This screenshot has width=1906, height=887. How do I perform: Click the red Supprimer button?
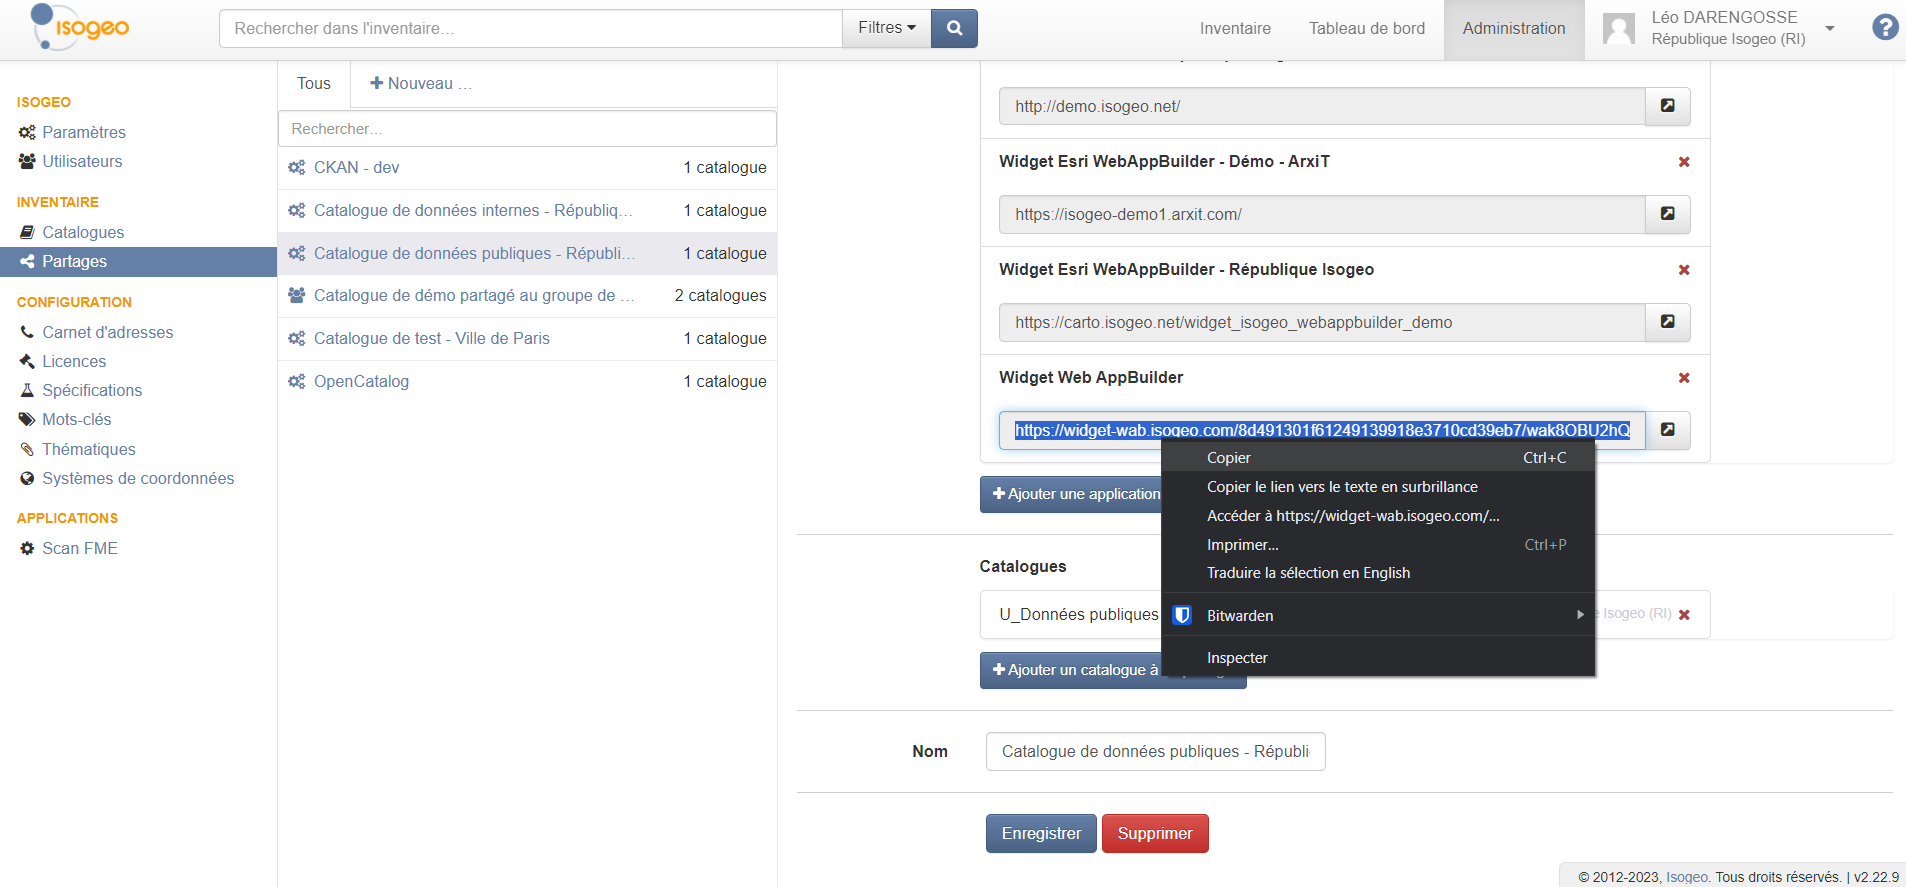pos(1155,833)
